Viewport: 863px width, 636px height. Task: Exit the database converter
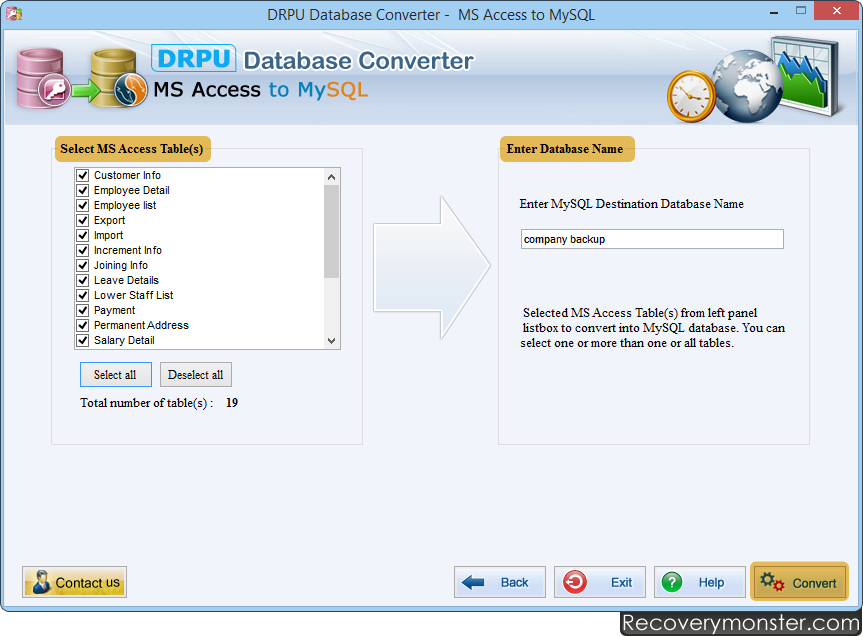pyautogui.click(x=599, y=582)
